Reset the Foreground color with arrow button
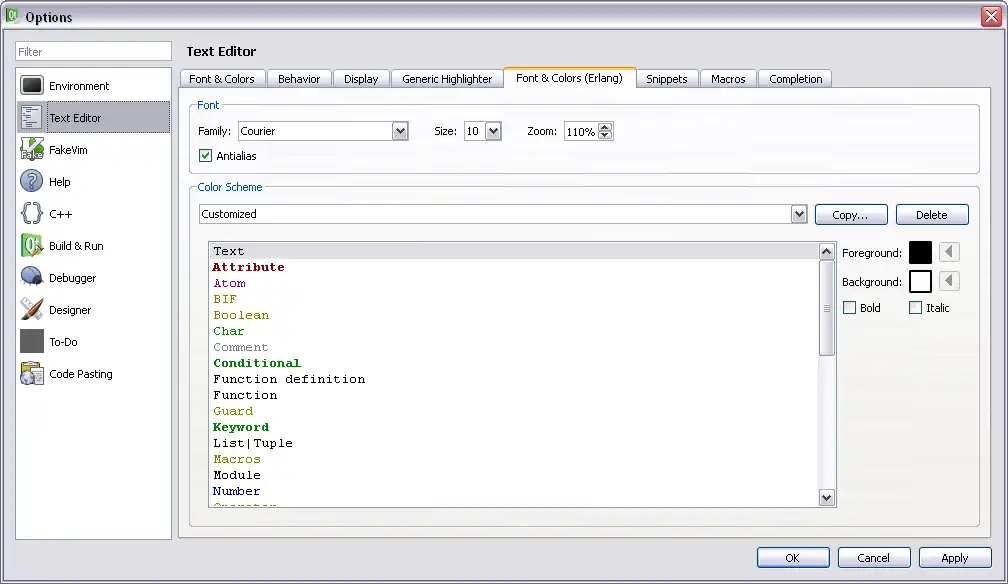Viewport: 1008px width, 584px height. coord(949,252)
